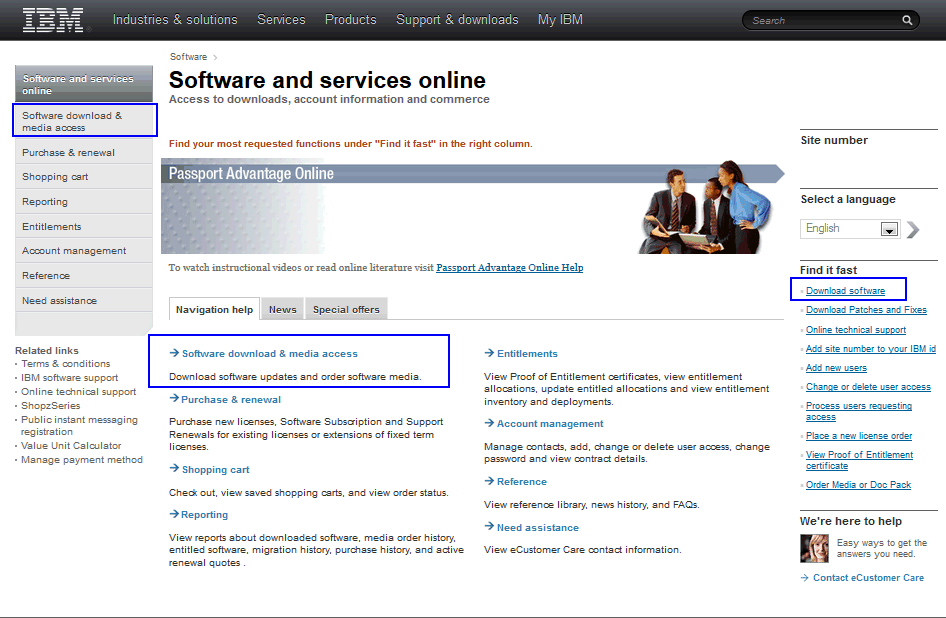Open the Services menu
This screenshot has height=618, width=946.
tap(281, 19)
